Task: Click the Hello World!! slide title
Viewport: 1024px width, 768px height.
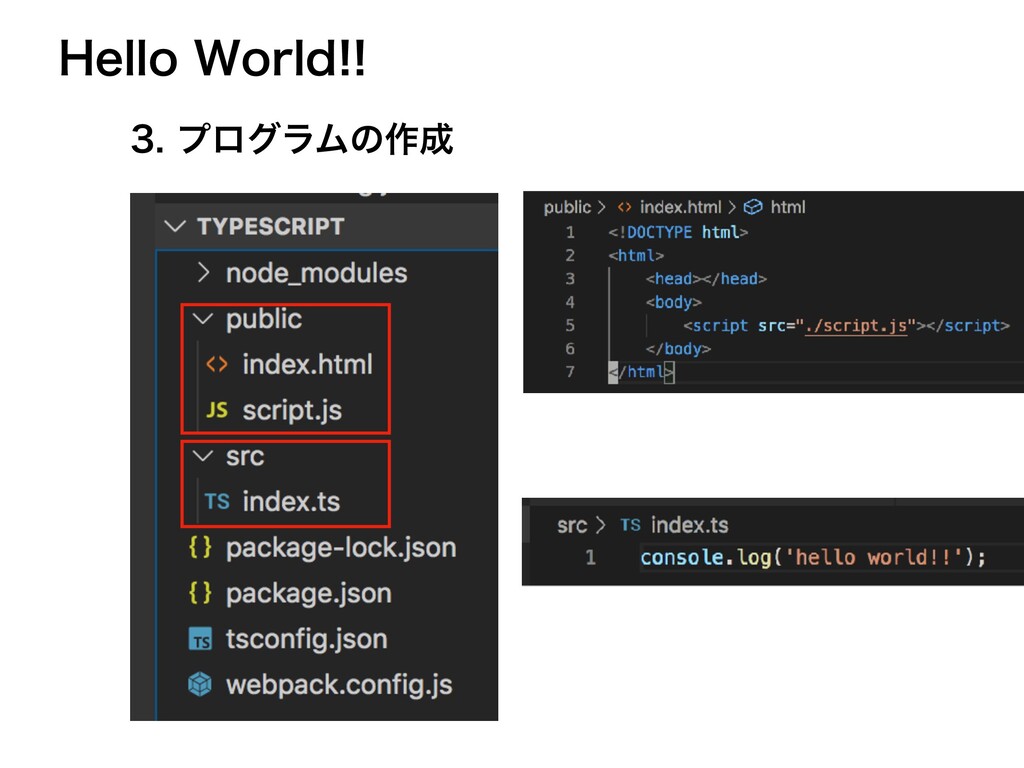Action: pyautogui.click(x=212, y=58)
